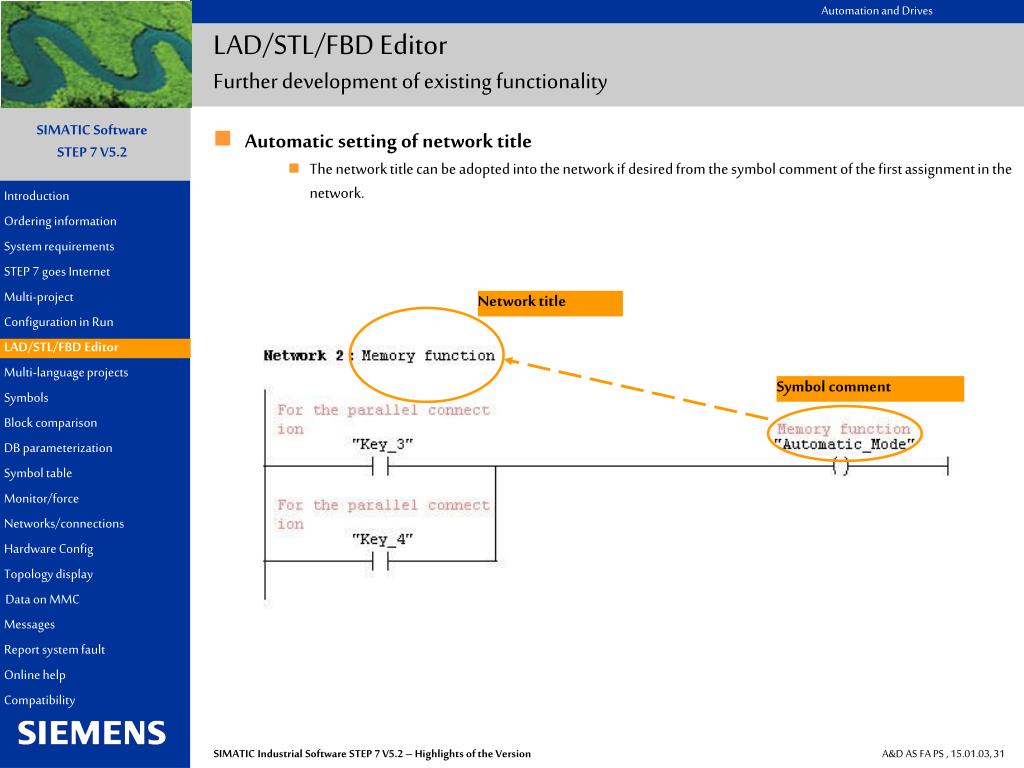
Task: Open the Introduction section
Action: (x=37, y=196)
